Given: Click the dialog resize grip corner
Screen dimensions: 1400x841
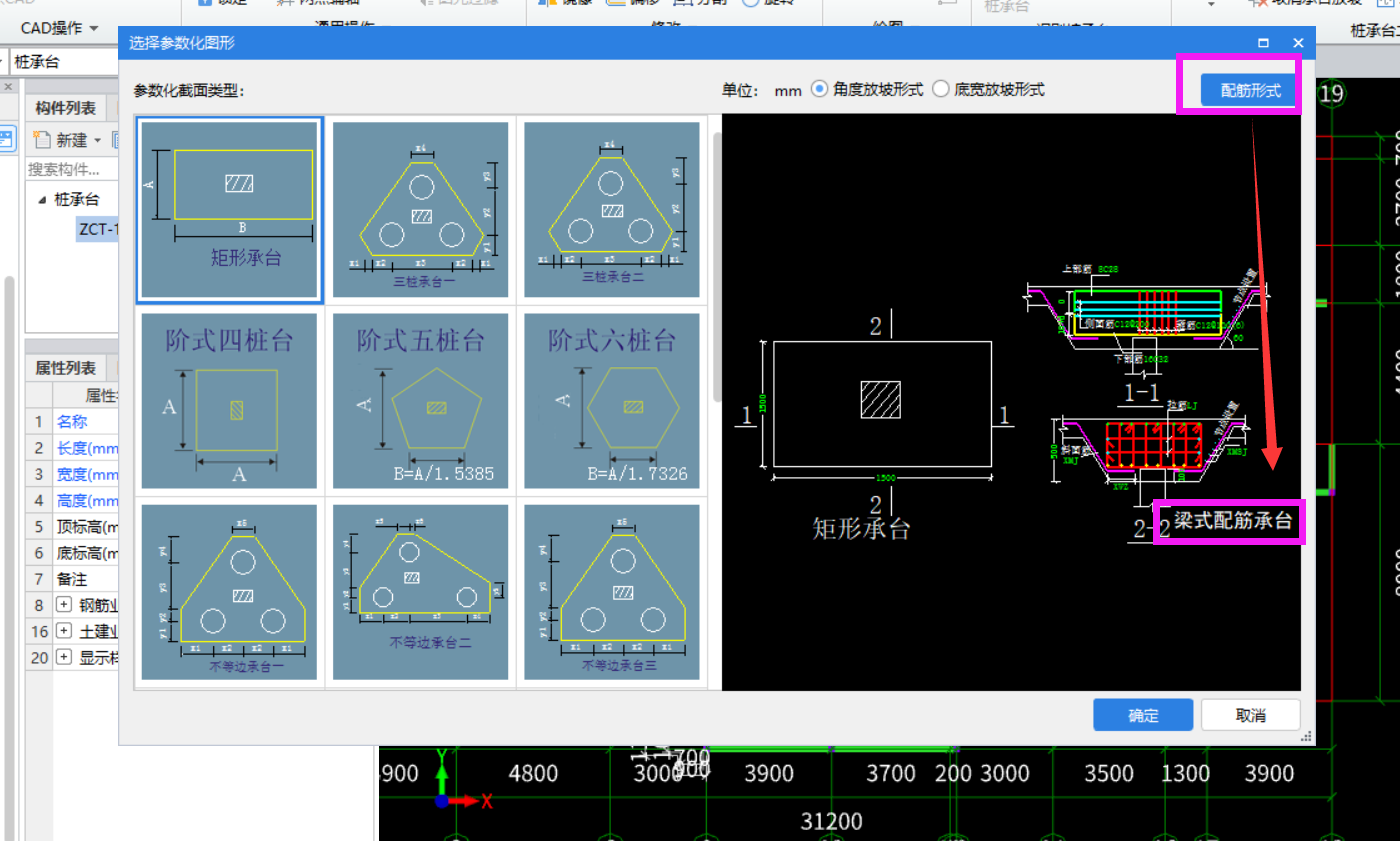Looking at the screenshot, I should [x=1306, y=736].
